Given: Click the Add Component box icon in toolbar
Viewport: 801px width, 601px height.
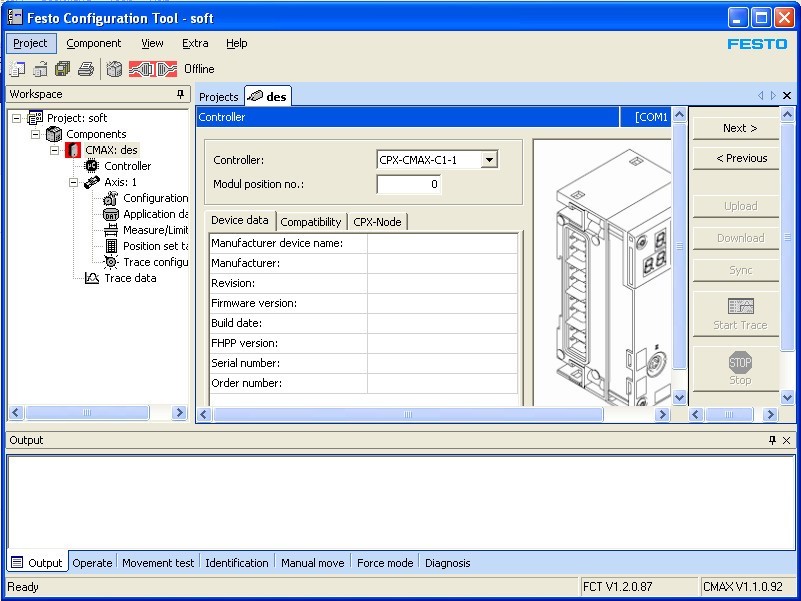Looking at the screenshot, I should tap(115, 69).
